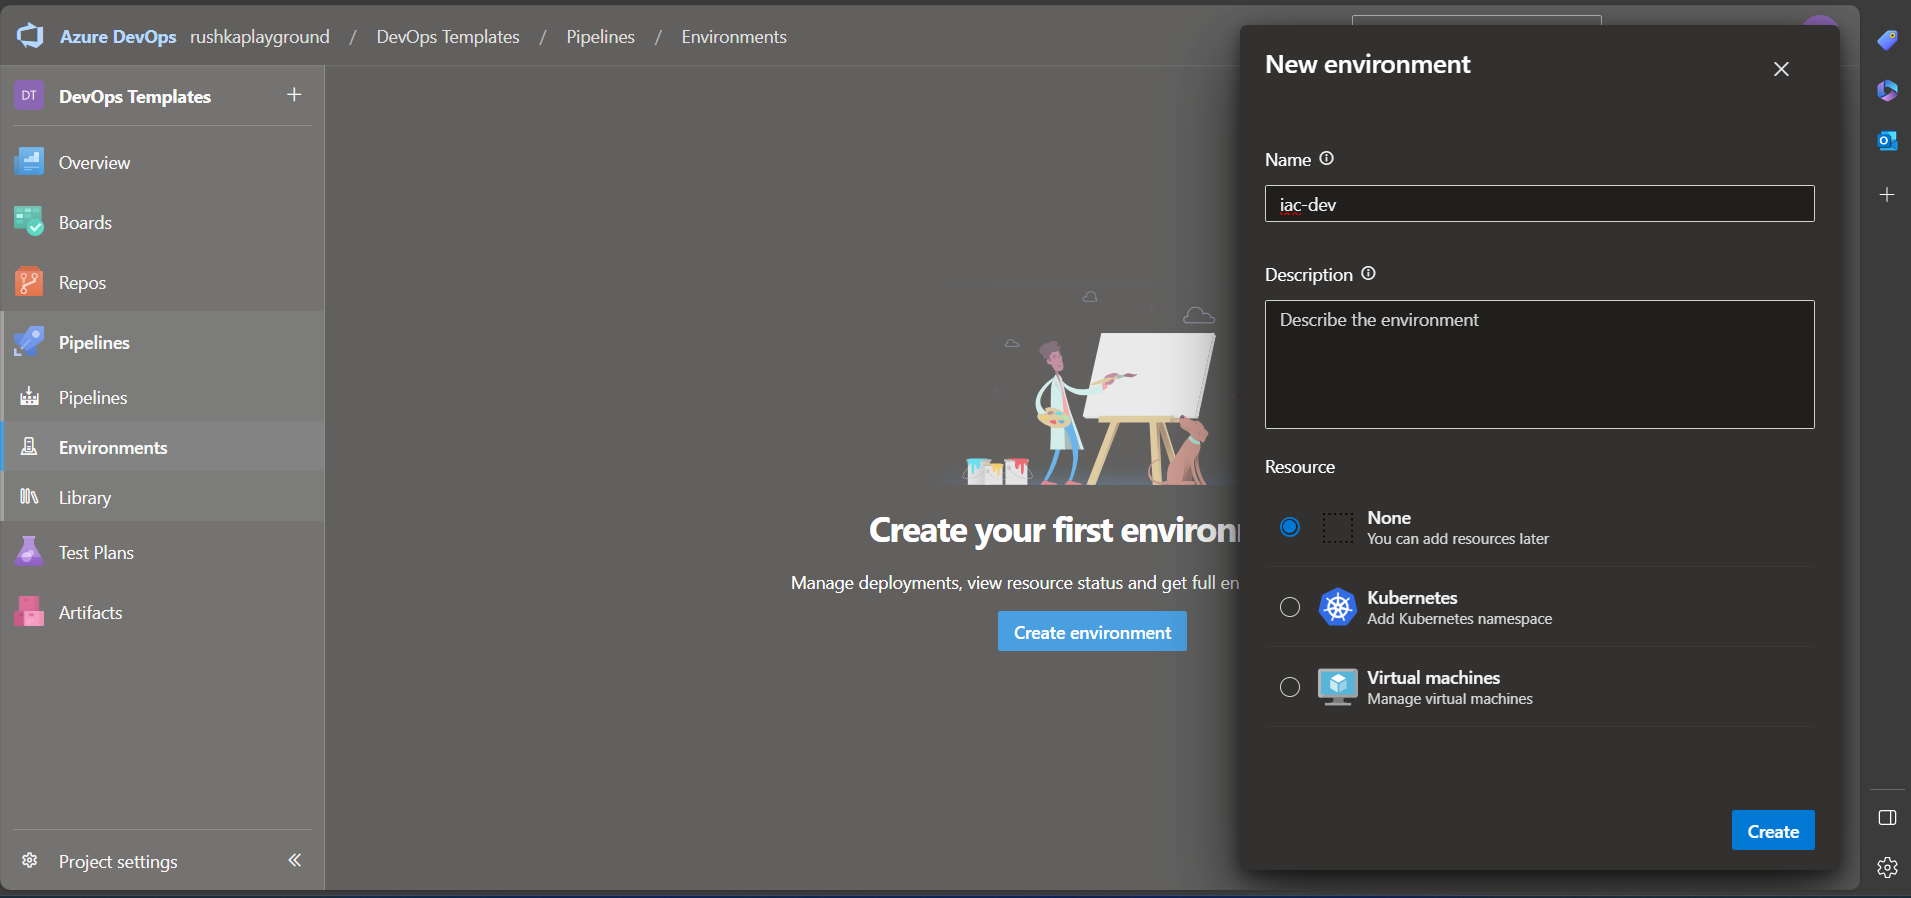Open Project settings text link
This screenshot has width=1911, height=898.
pyautogui.click(x=118, y=862)
